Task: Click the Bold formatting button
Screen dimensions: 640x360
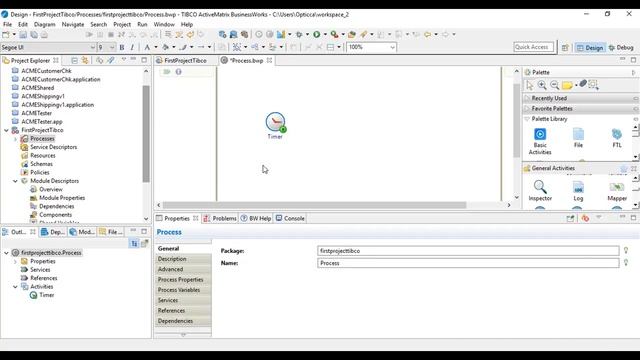Action: click(122, 47)
